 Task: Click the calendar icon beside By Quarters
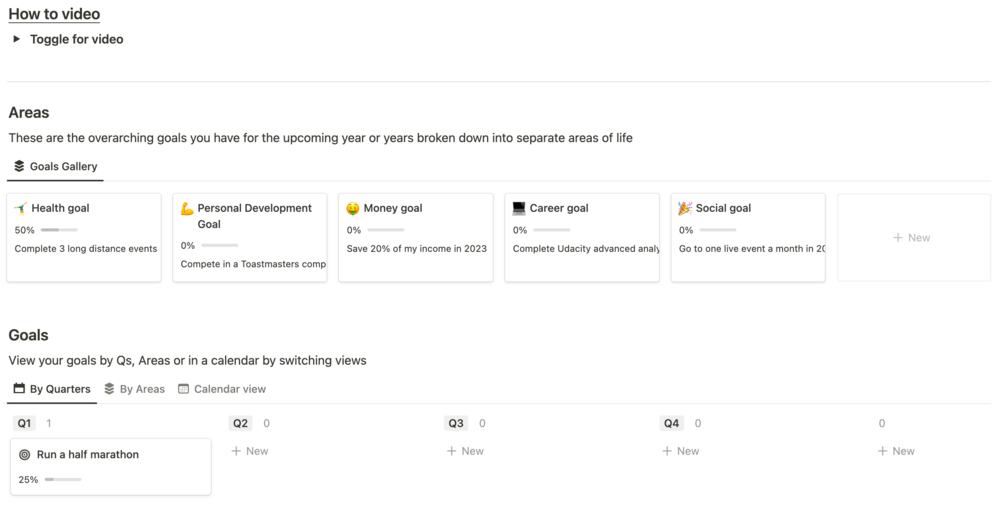19,389
